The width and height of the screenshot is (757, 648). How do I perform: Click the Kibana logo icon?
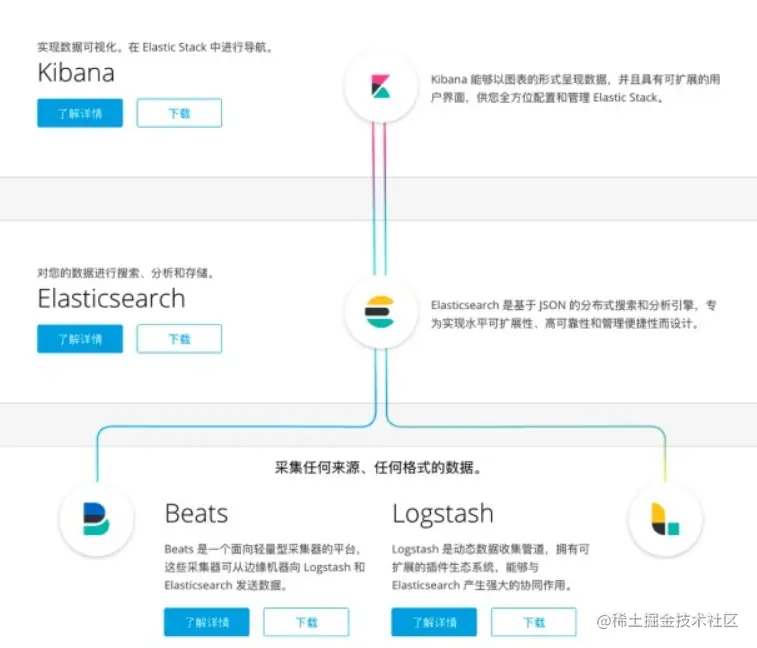pyautogui.click(x=380, y=86)
